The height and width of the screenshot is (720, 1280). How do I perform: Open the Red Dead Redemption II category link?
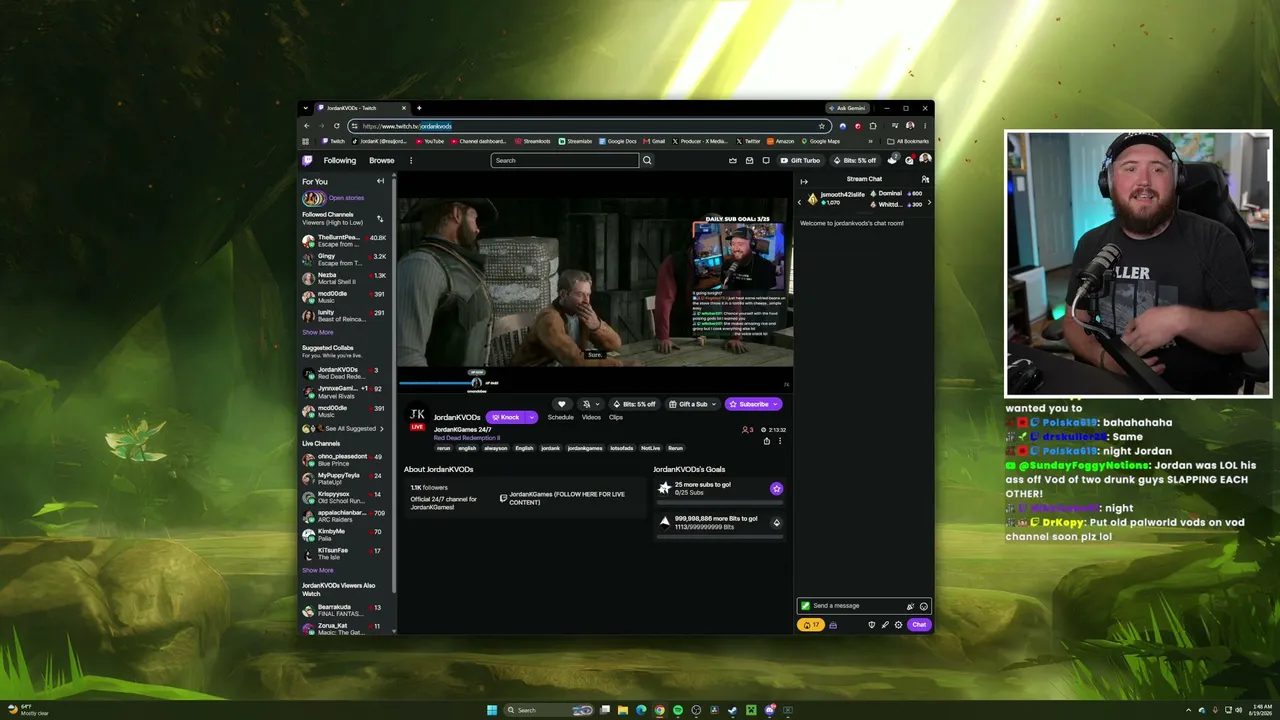467,438
